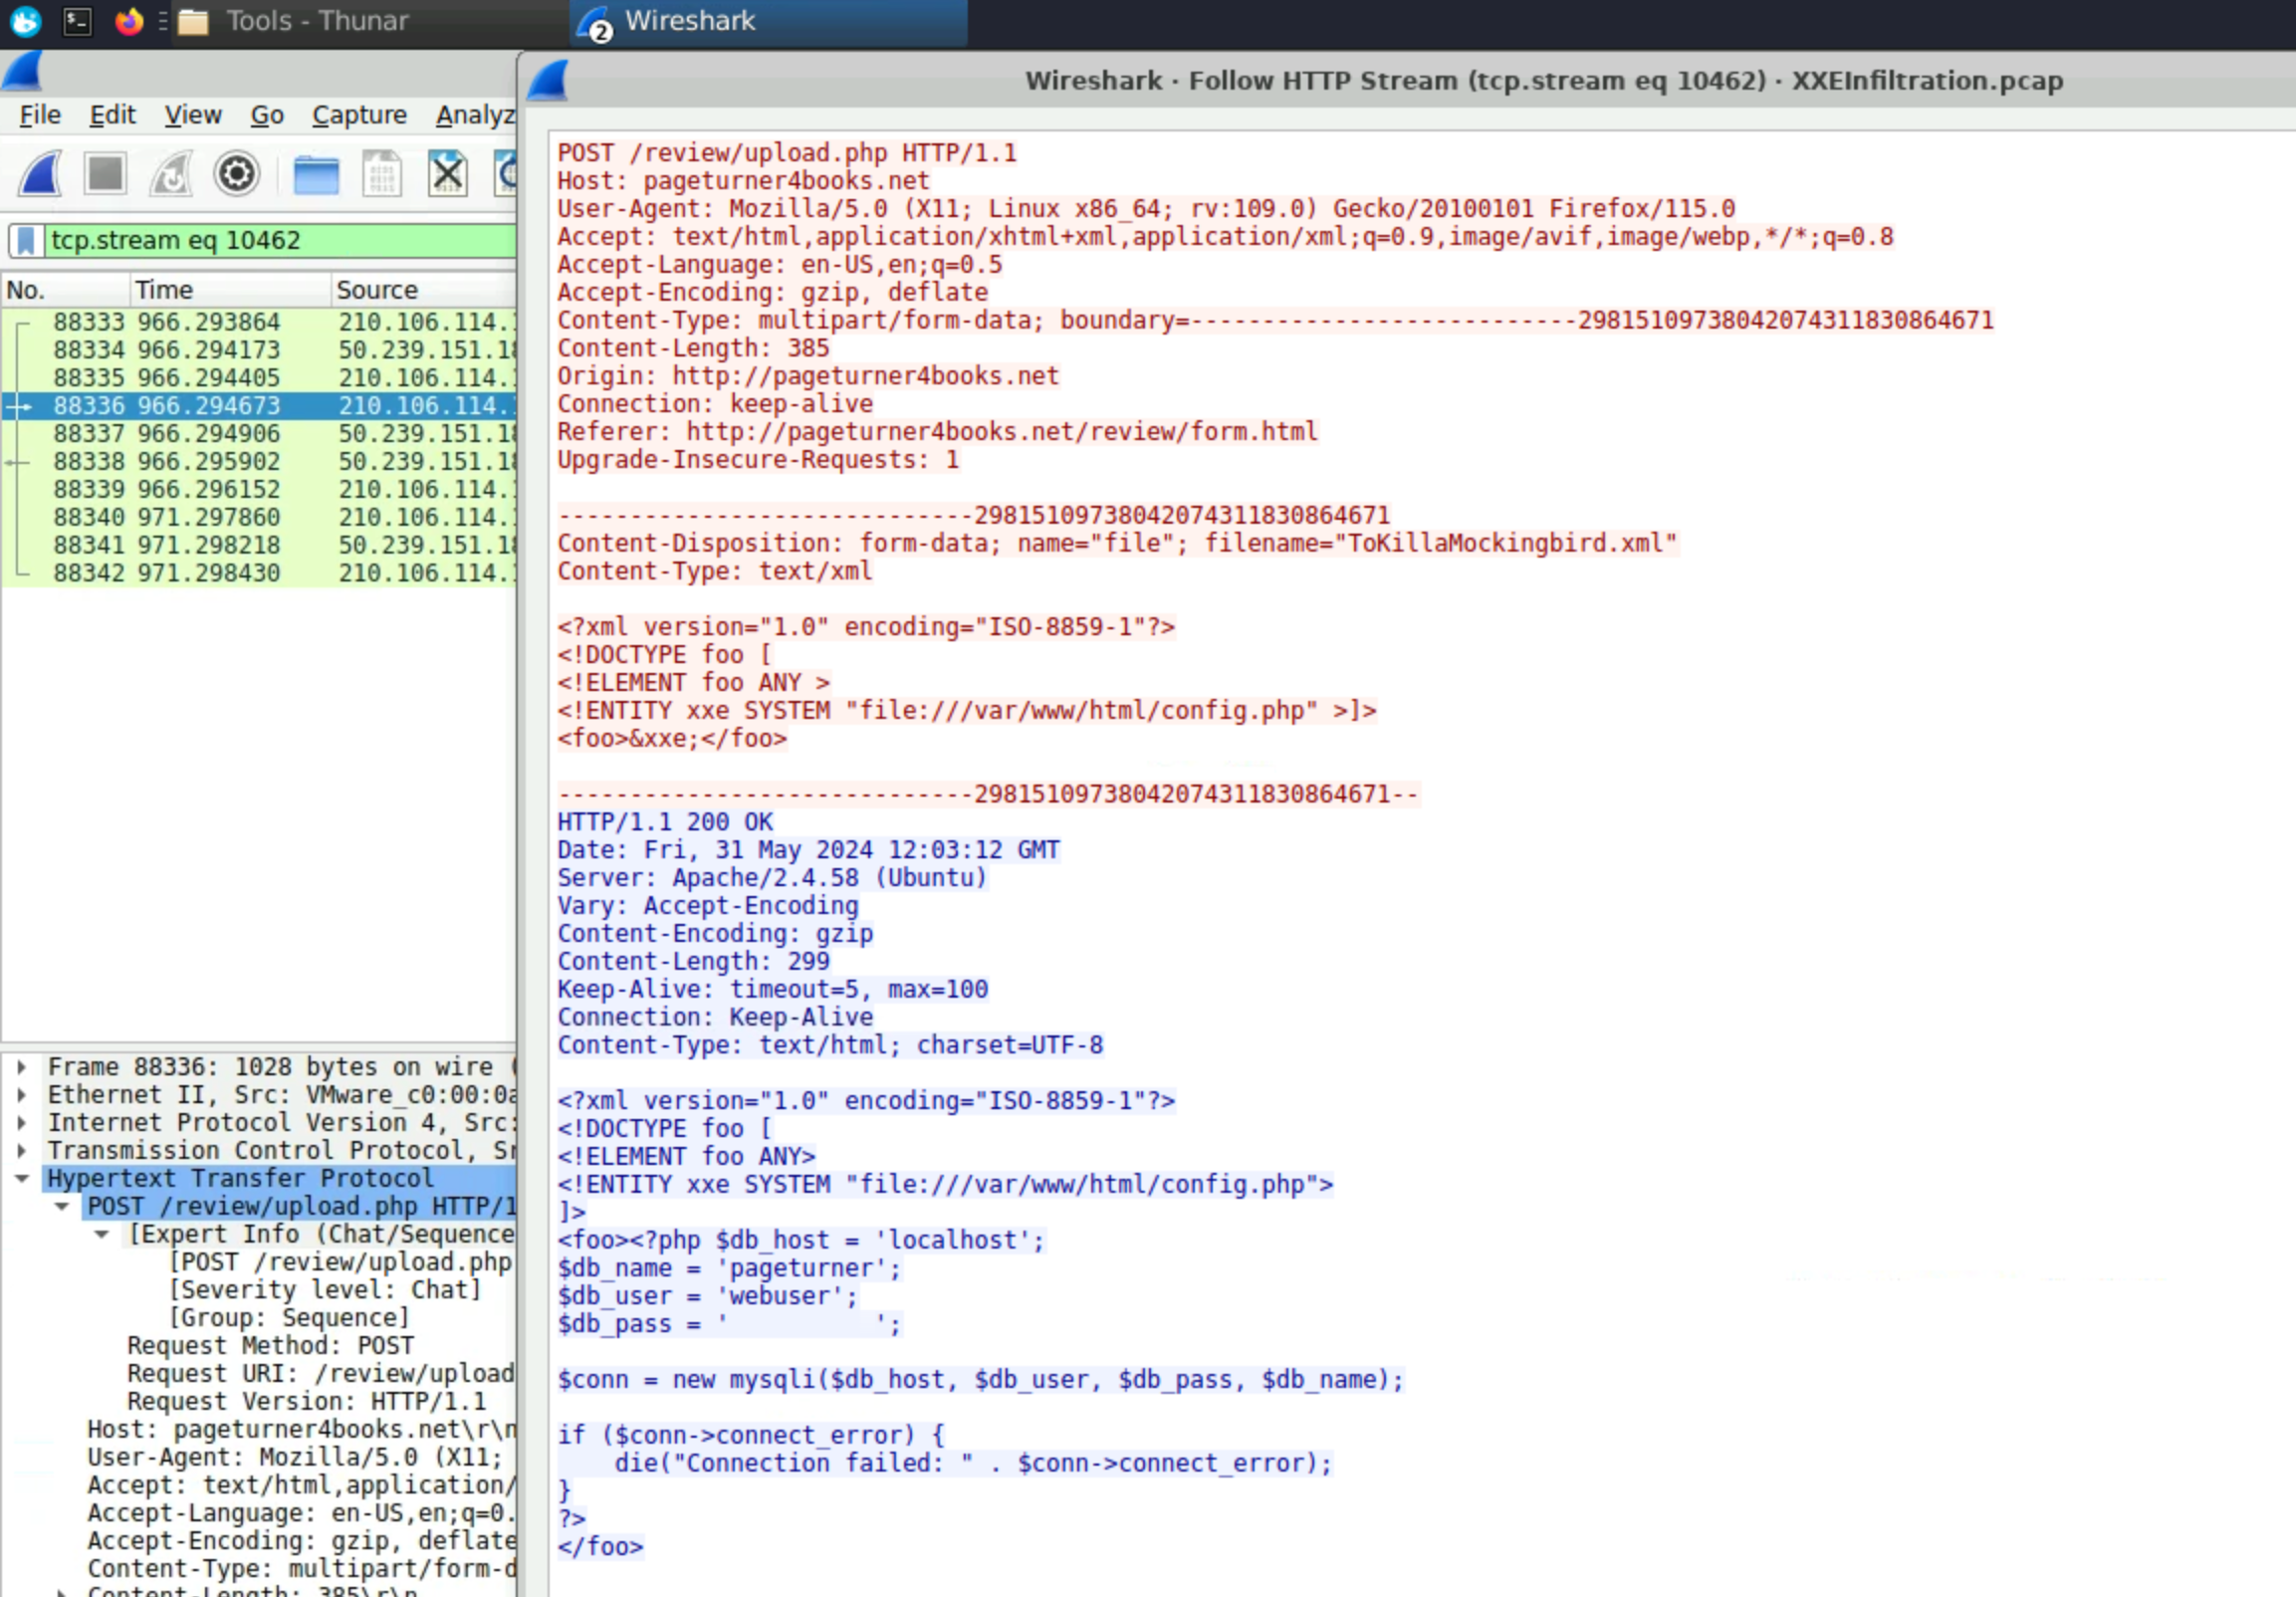Select the Severity level: Chat line
Image resolution: width=2296 pixels, height=1597 pixels.
coord(325,1290)
